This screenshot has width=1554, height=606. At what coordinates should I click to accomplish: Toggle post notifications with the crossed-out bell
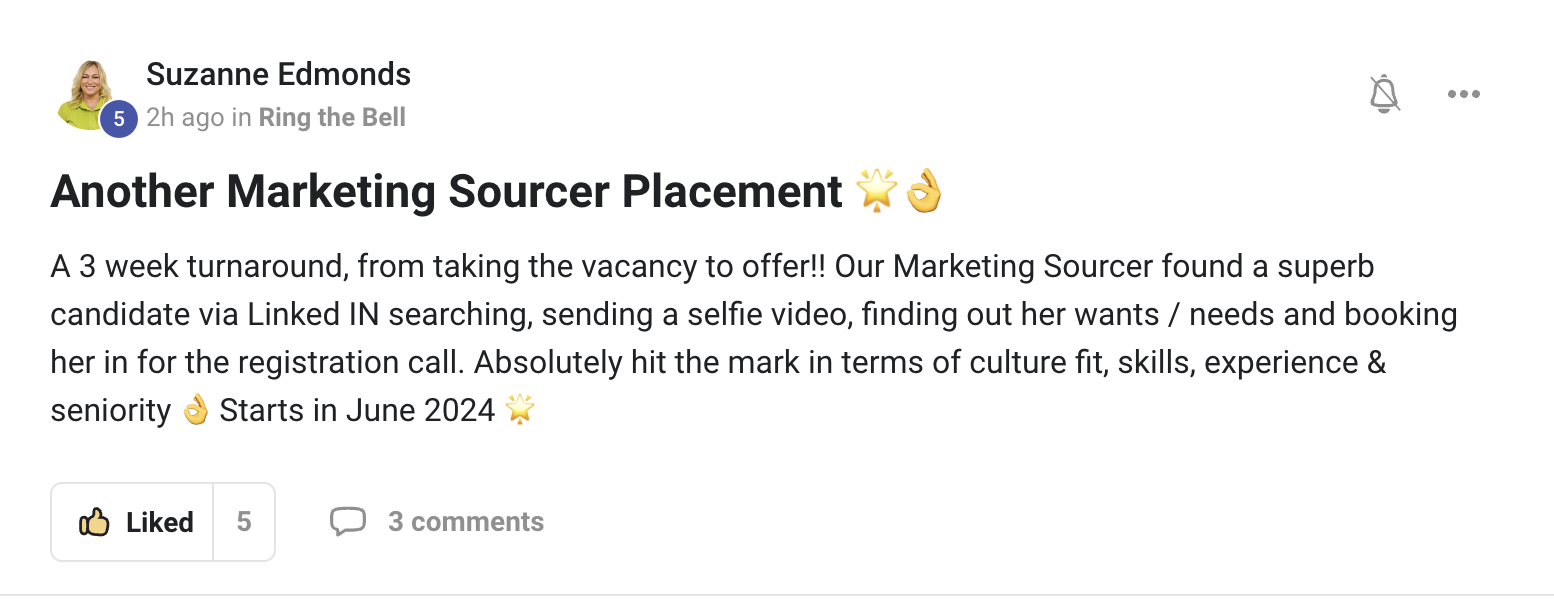pos(1384,94)
